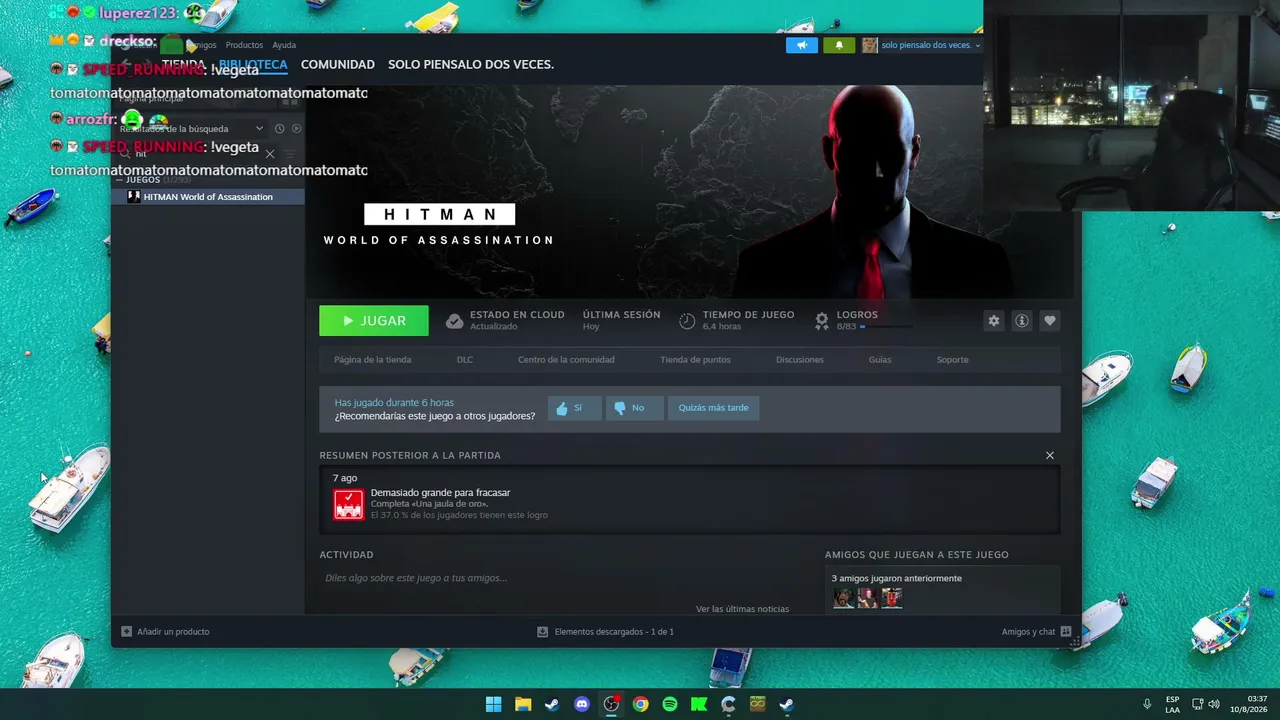Click the Logros 8/83 progress bar

coord(888,327)
